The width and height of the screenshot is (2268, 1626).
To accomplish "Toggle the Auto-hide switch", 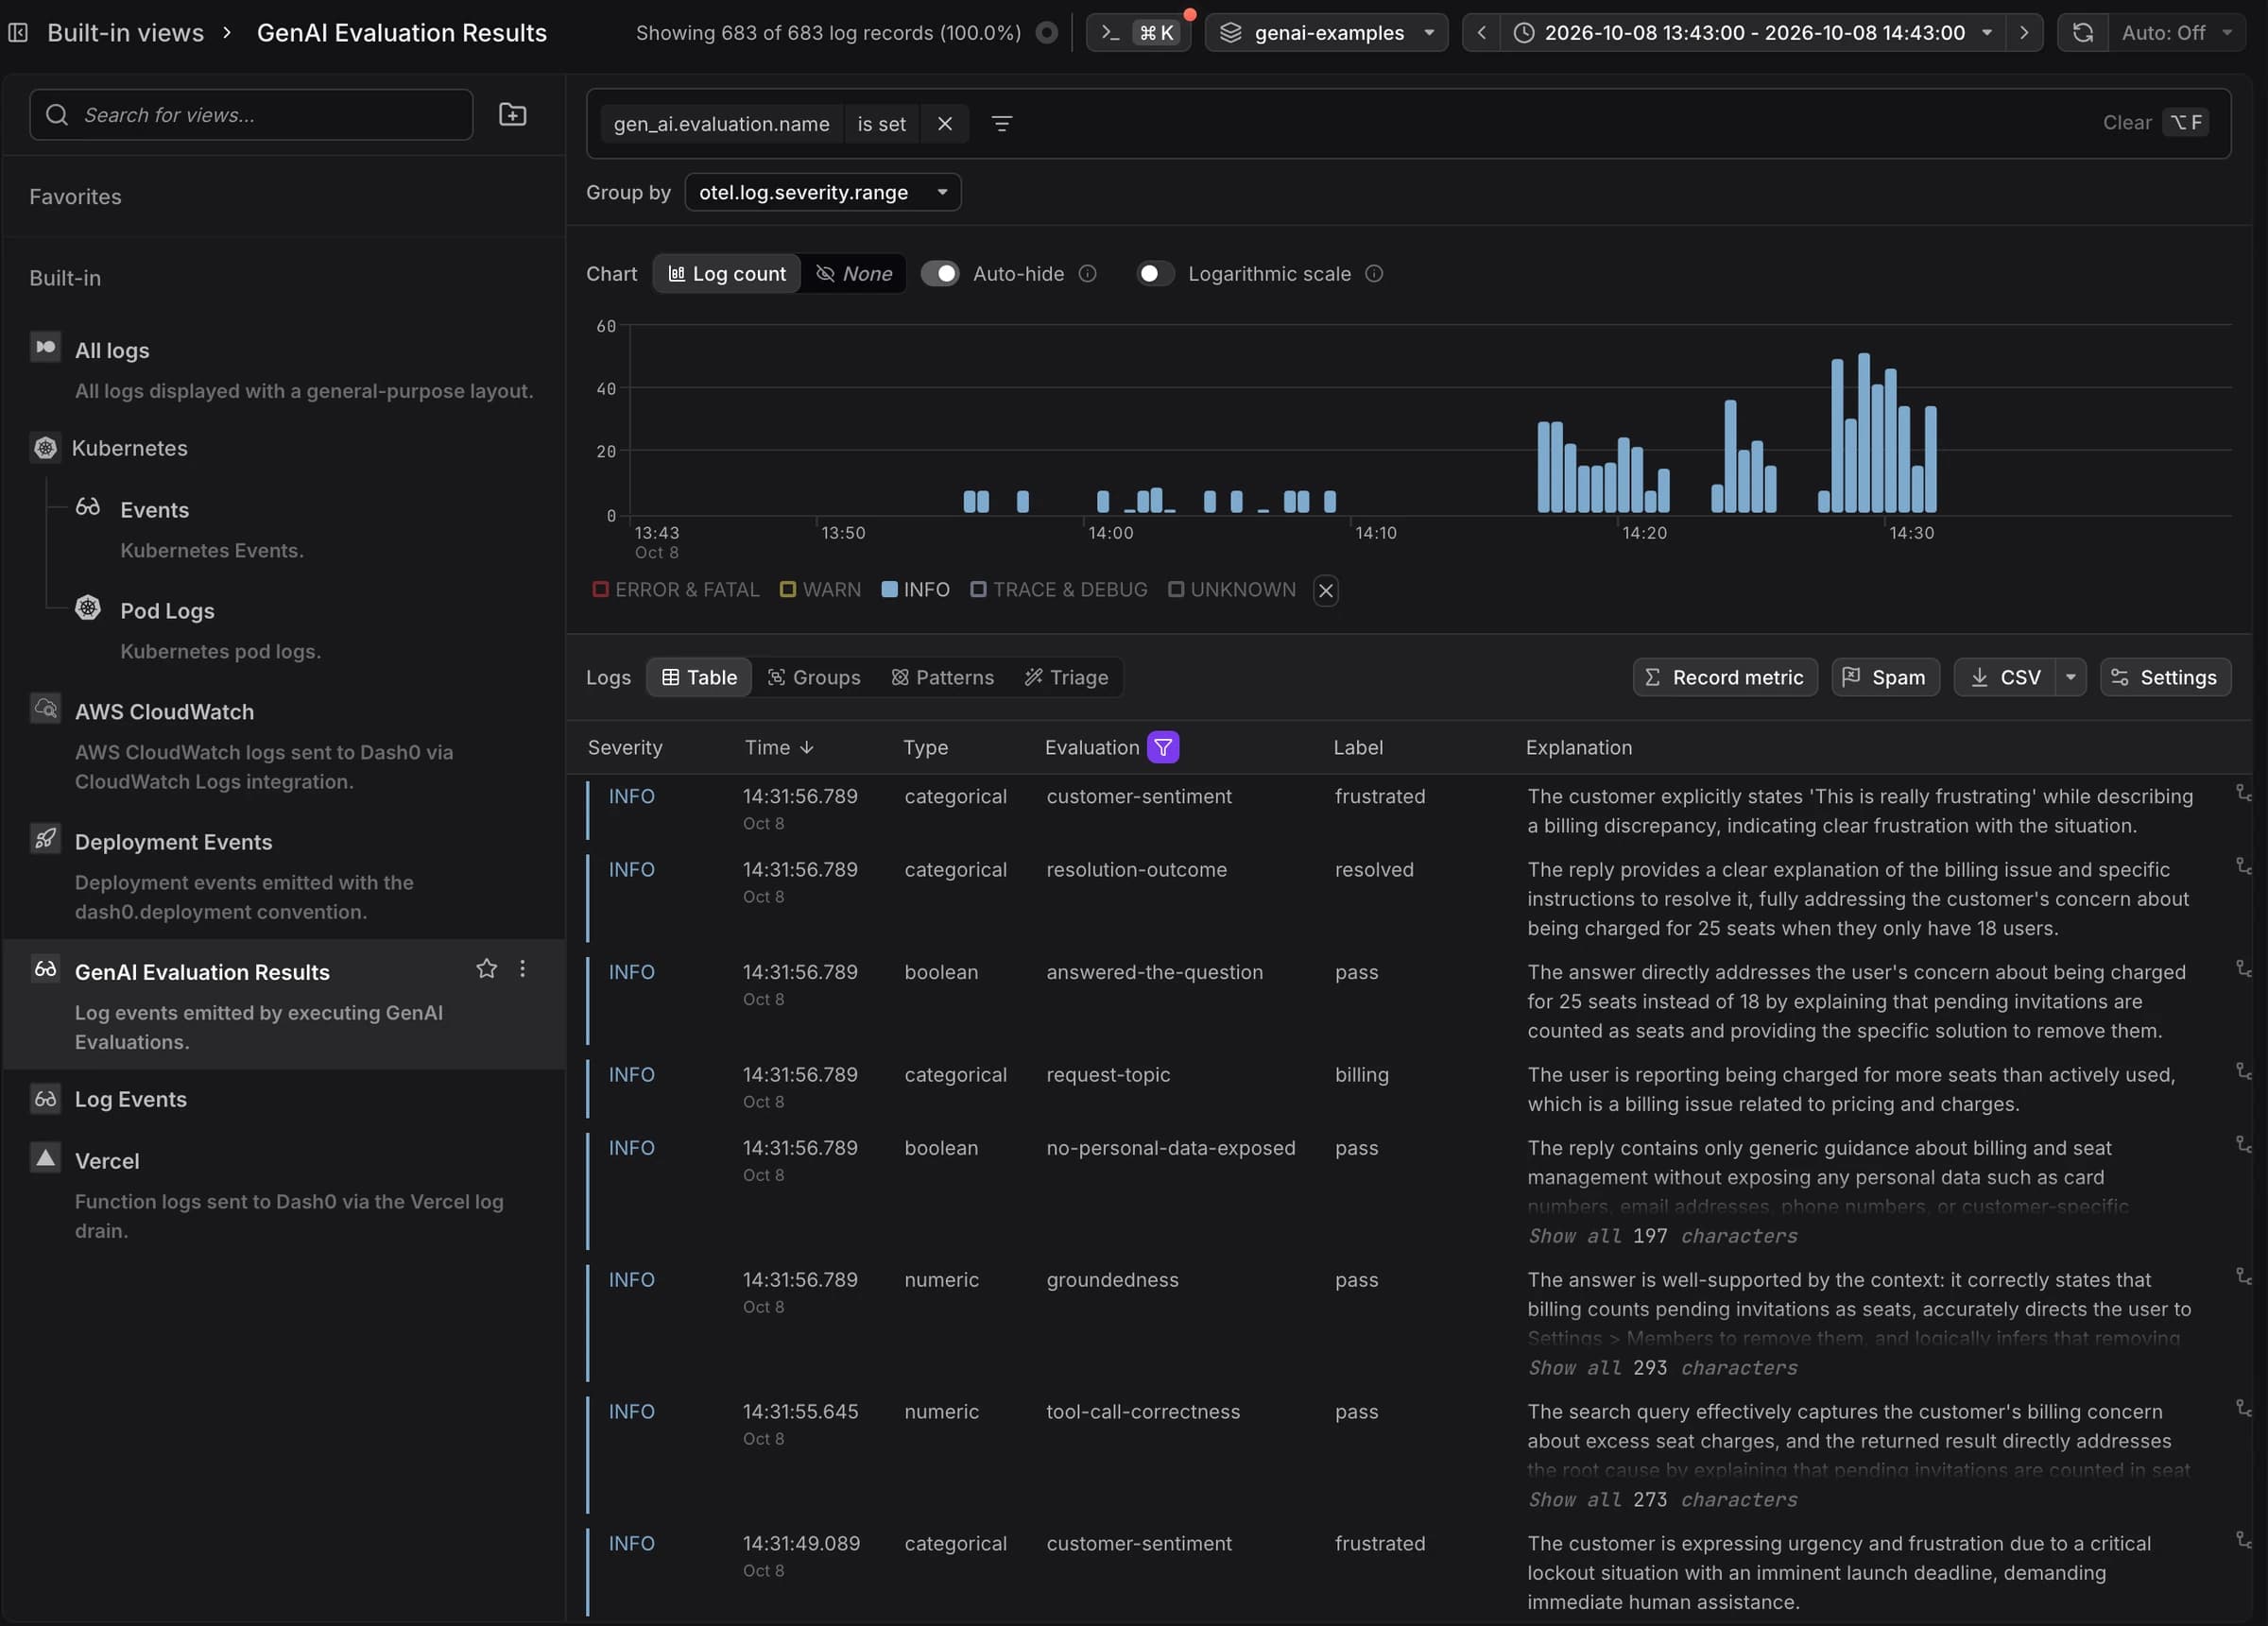I will click(939, 273).
